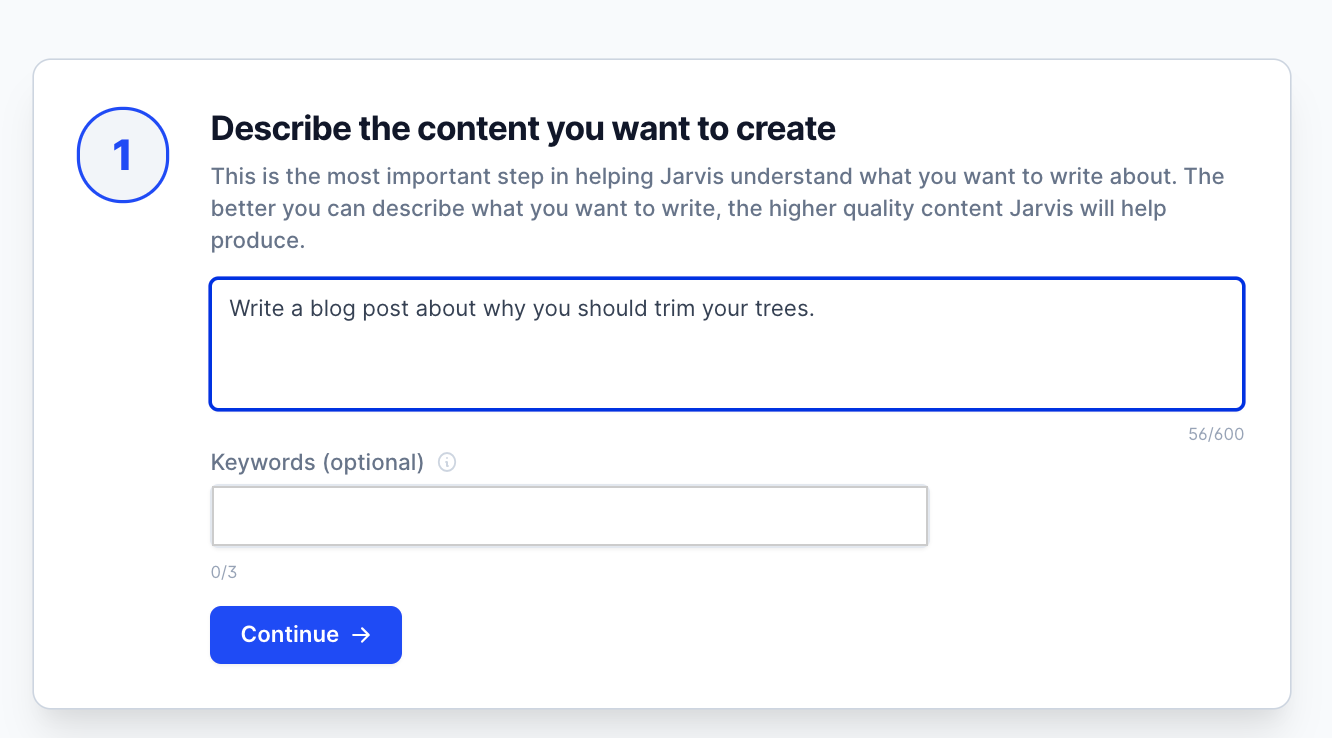Click the arrow icon on Continue button
The height and width of the screenshot is (738, 1332).
362,635
